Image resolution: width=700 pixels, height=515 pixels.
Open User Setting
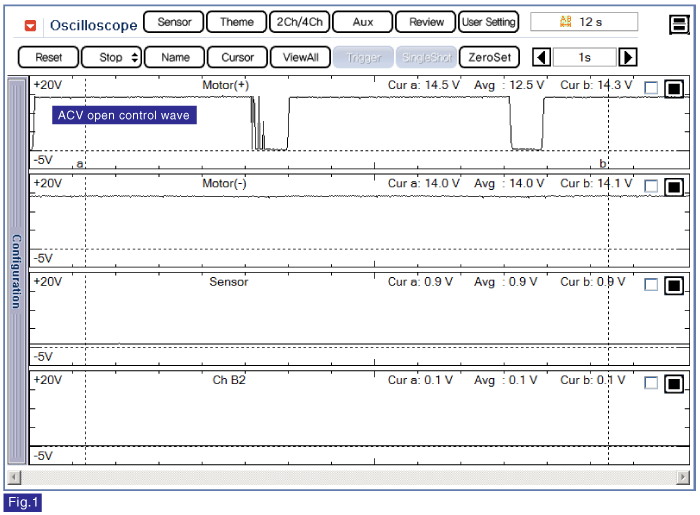[x=489, y=22]
